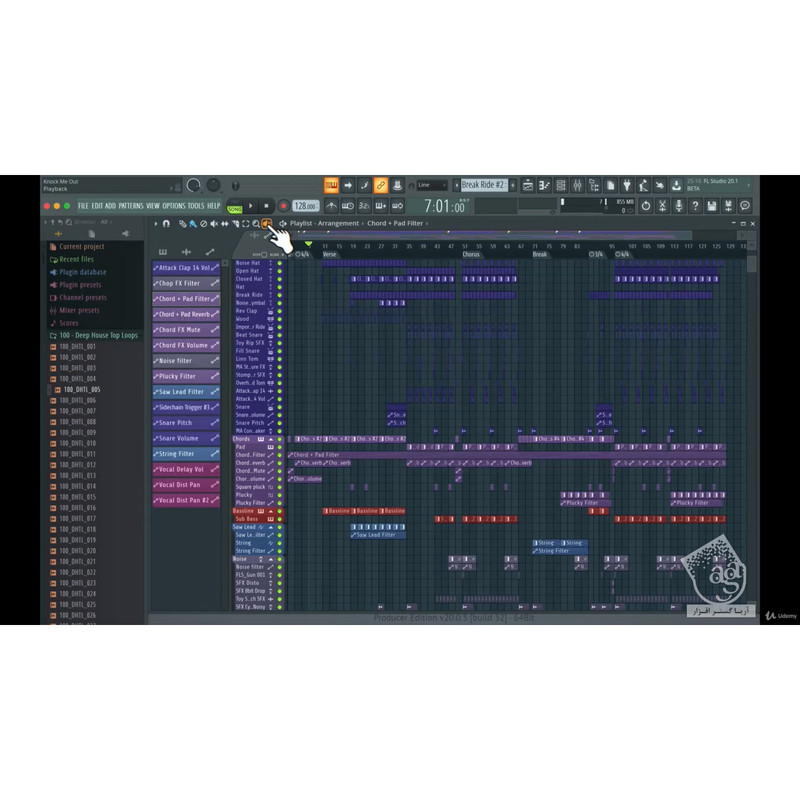Click the metronome icon
800x800 pixels.
331,206
